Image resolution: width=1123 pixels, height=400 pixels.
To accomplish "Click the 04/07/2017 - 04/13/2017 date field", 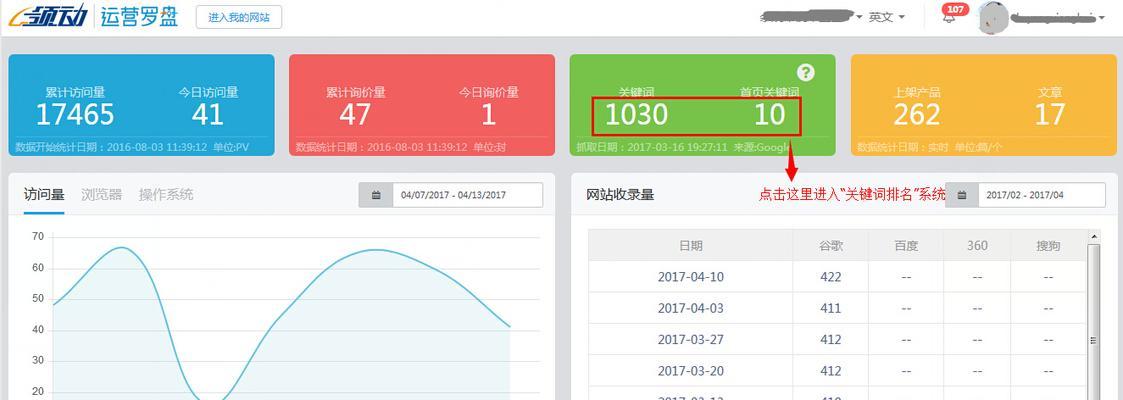I will (467, 195).
